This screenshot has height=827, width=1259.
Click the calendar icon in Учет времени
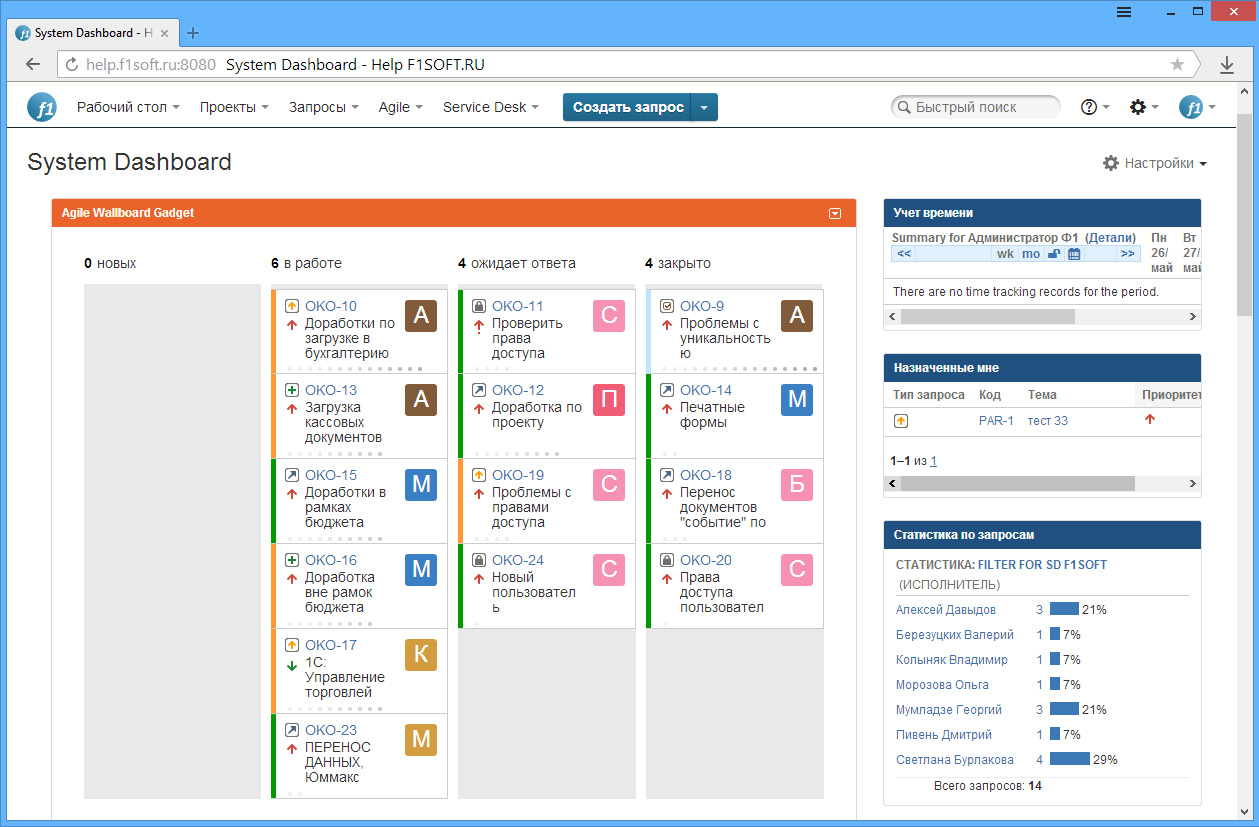pos(1074,254)
